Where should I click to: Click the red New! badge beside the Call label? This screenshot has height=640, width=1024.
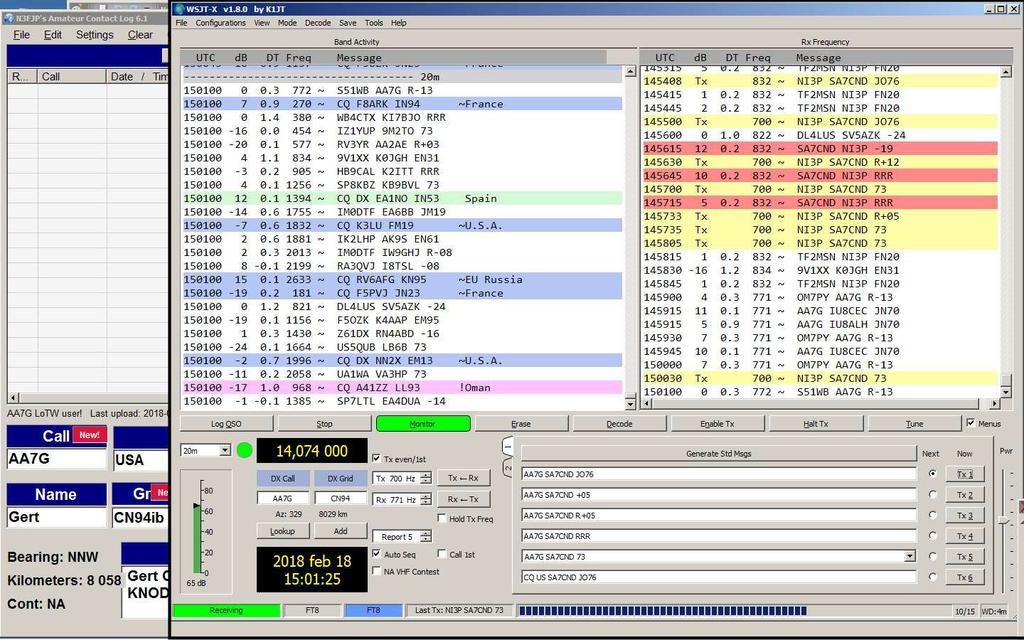pyautogui.click(x=89, y=435)
